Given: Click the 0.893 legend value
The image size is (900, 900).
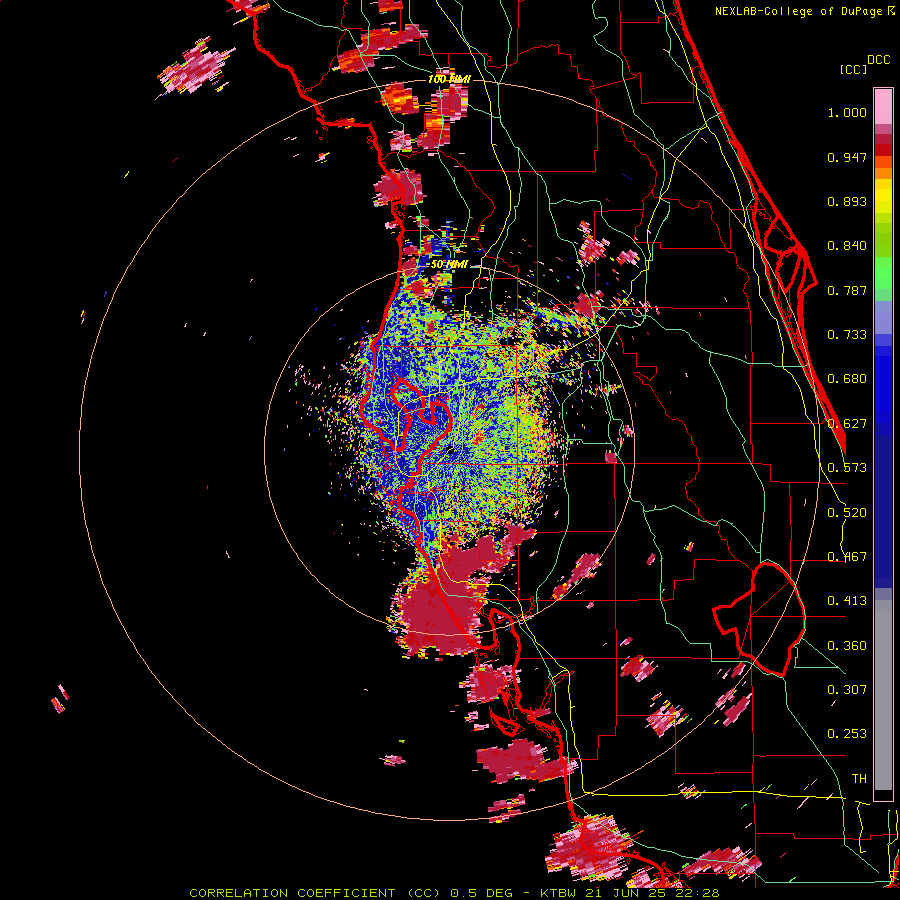Looking at the screenshot, I should pyautogui.click(x=847, y=201).
